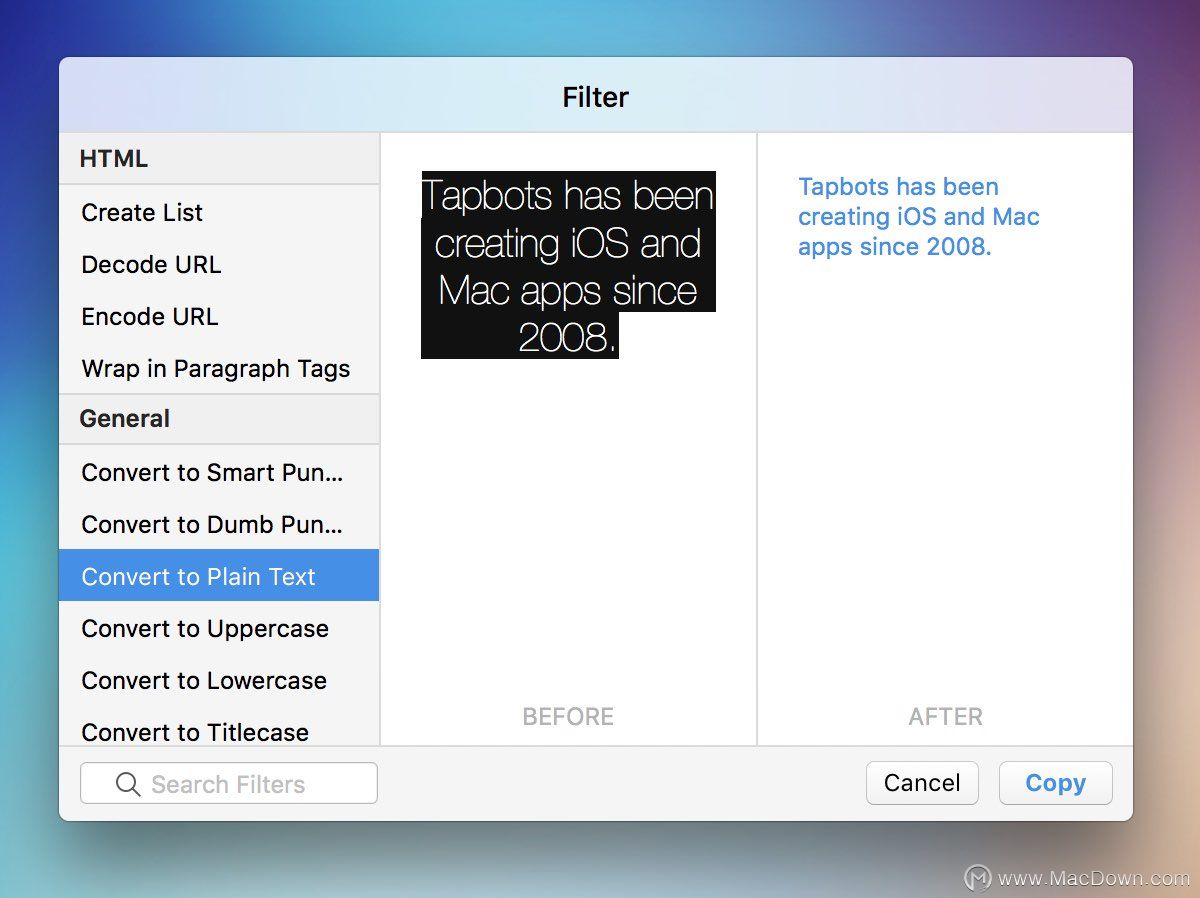Choose Convert to Uppercase filter
Viewport: 1200px width, 898px height.
click(219, 628)
